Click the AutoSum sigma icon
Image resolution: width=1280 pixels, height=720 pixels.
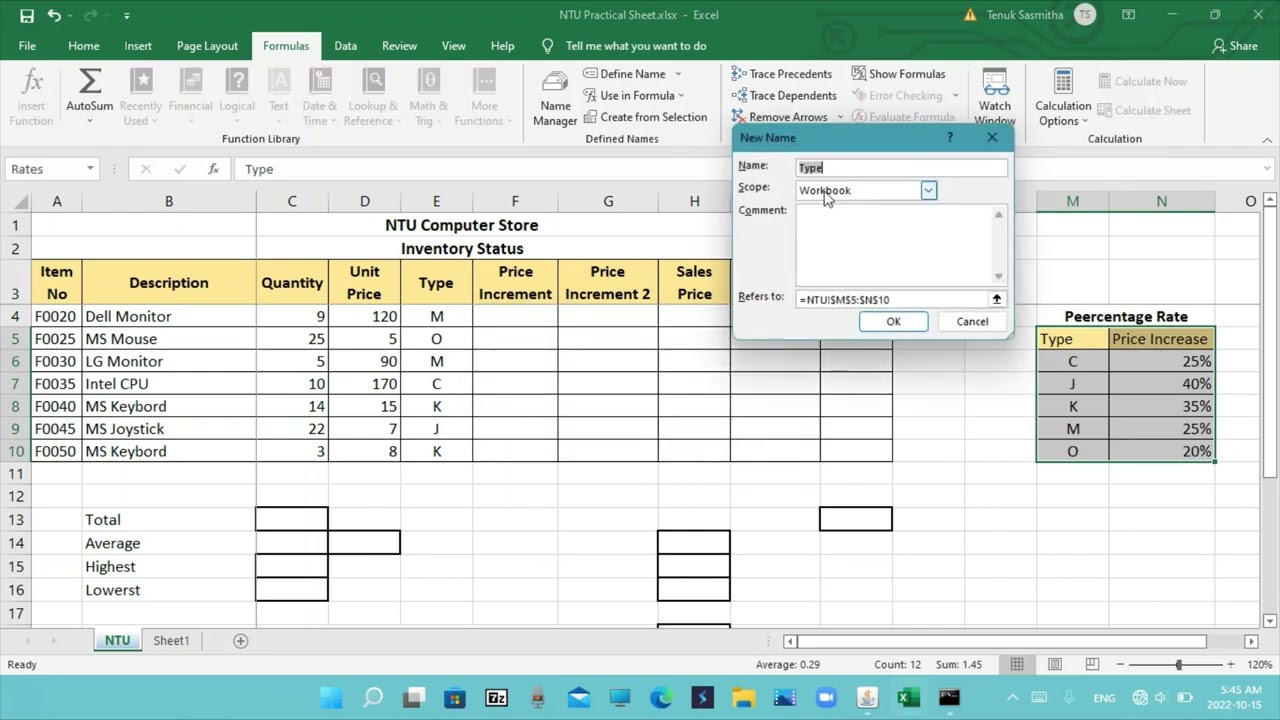tap(90, 82)
